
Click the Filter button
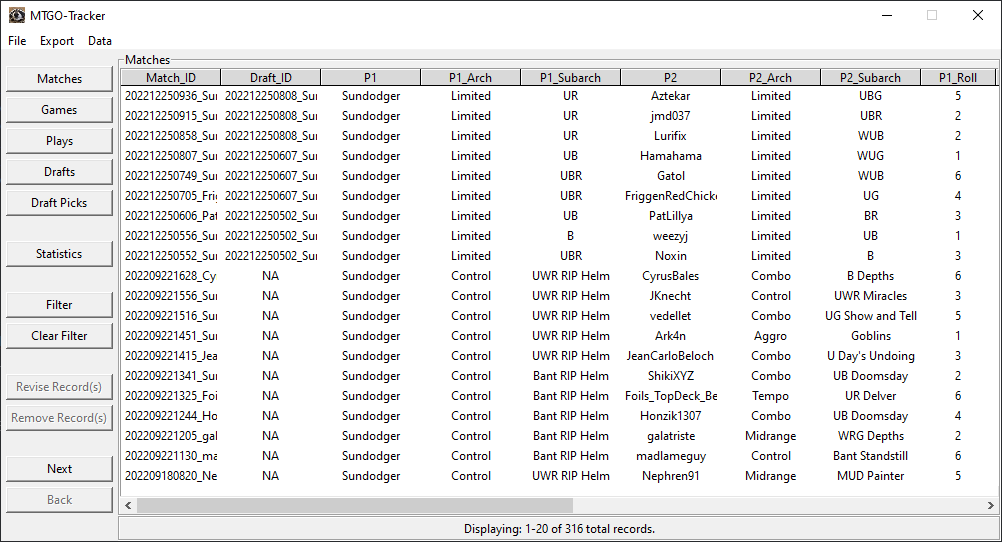coord(59,305)
